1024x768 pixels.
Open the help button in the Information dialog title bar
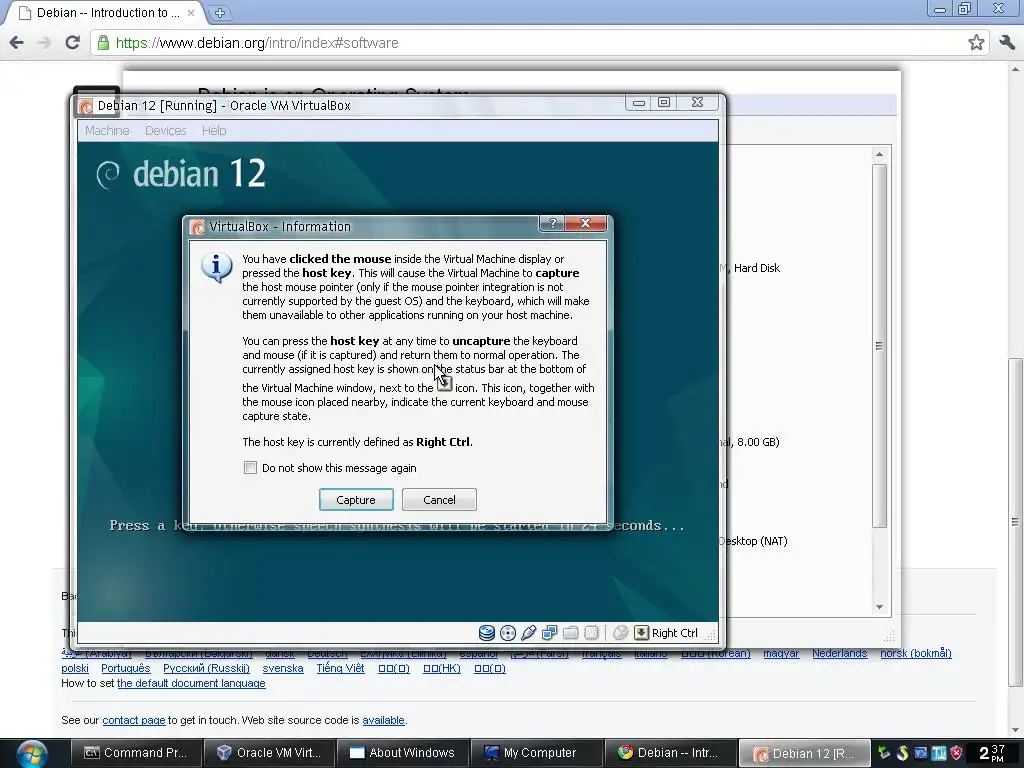point(552,223)
